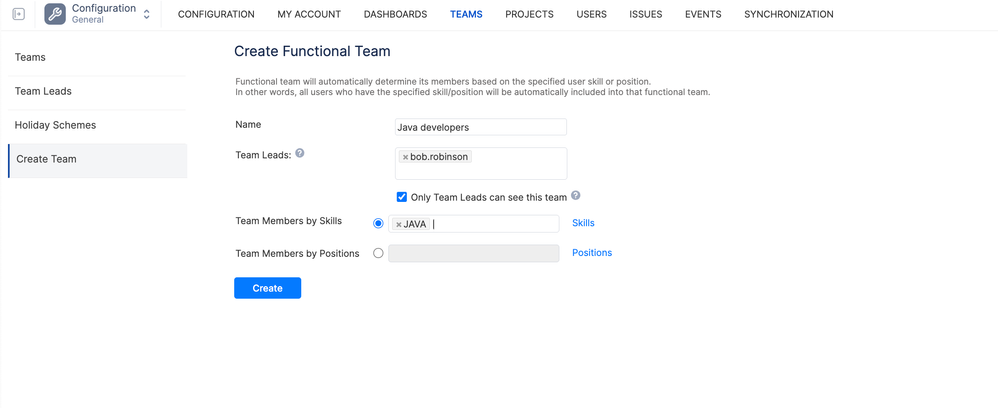Image resolution: width=998 pixels, height=408 pixels.
Task: Go to the Synchronization tab
Action: pyautogui.click(x=788, y=14)
